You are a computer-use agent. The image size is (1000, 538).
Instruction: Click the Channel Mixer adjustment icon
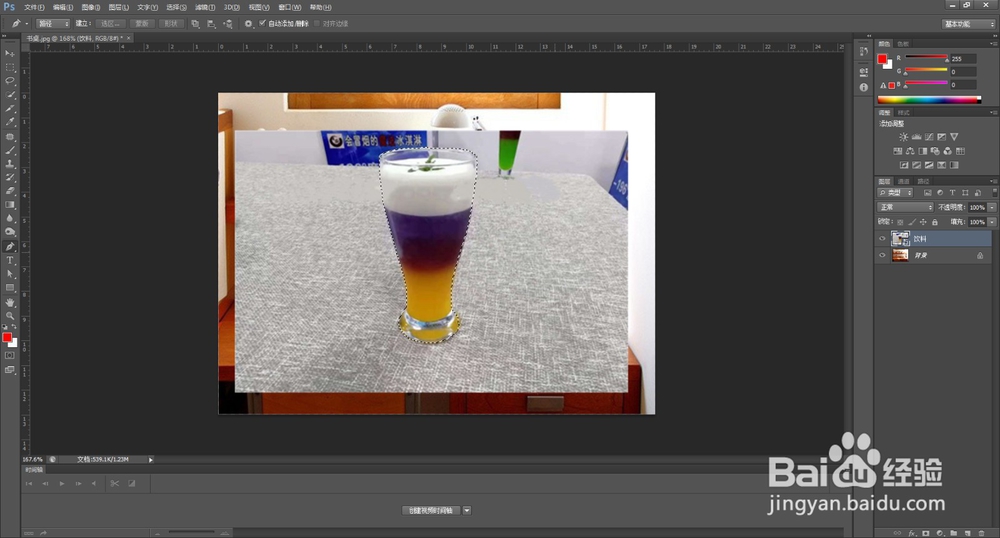coord(947,151)
